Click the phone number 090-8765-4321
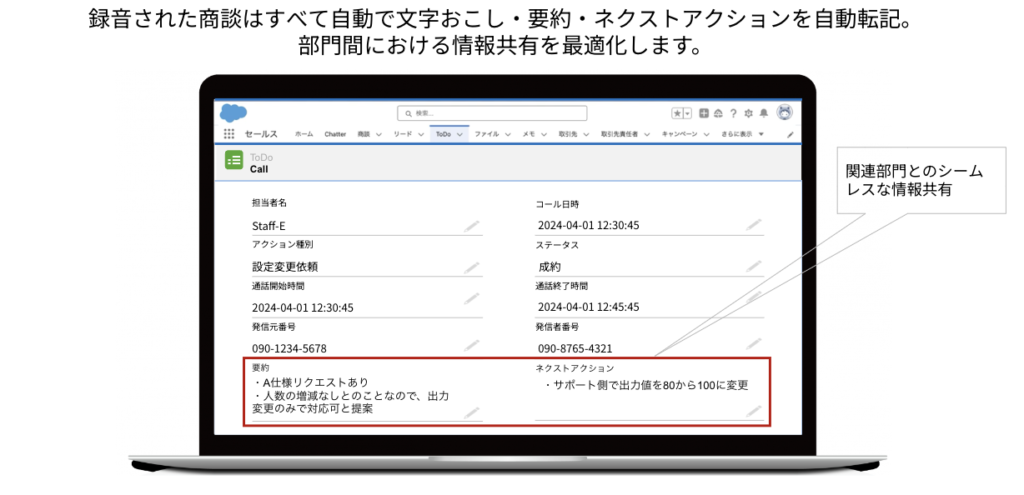Viewport: 1024px width, 495px height. (575, 349)
